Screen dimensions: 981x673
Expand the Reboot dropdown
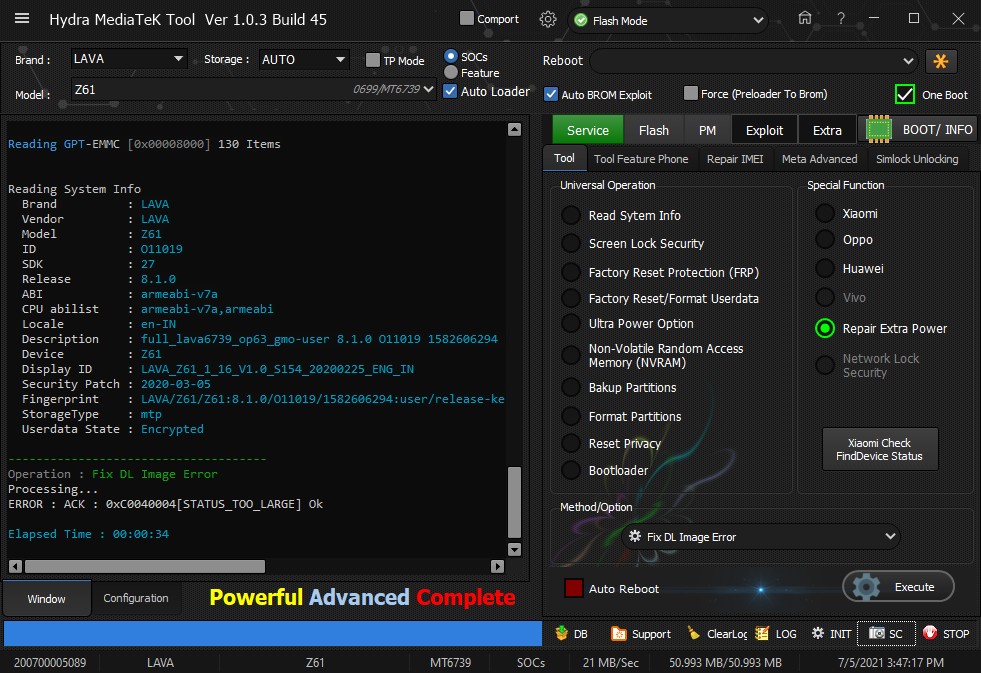click(x=754, y=61)
